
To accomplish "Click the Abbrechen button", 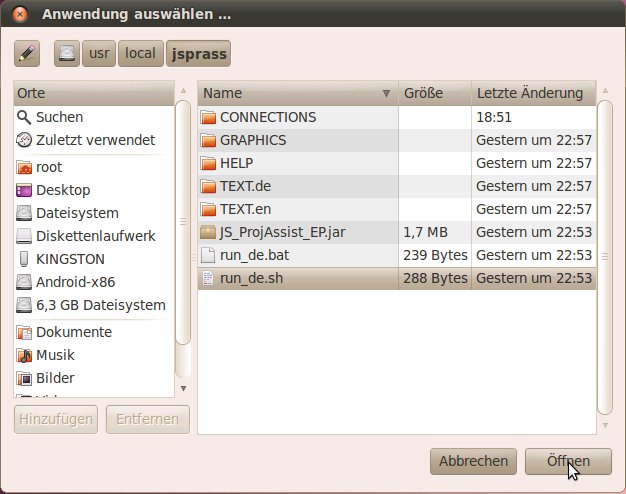I will [473, 461].
